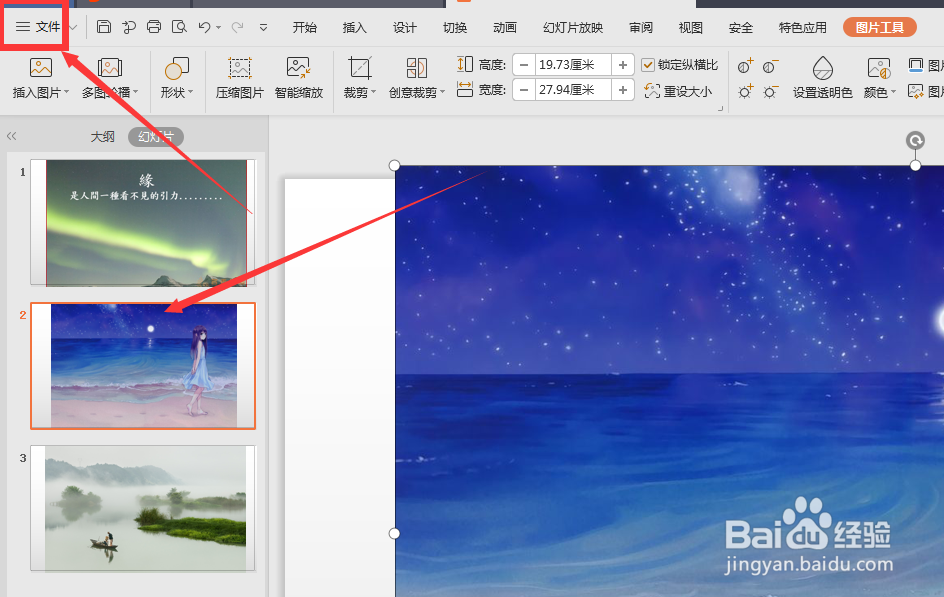The width and height of the screenshot is (944, 597).
Task: Click the 重设大小 button
Action: click(678, 91)
